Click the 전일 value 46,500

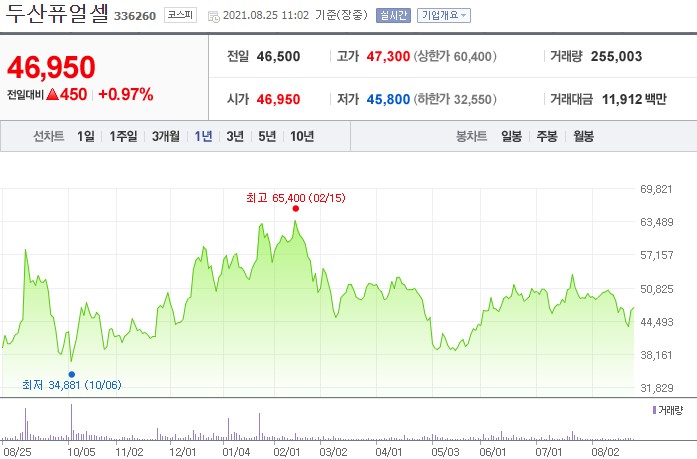(x=278, y=56)
